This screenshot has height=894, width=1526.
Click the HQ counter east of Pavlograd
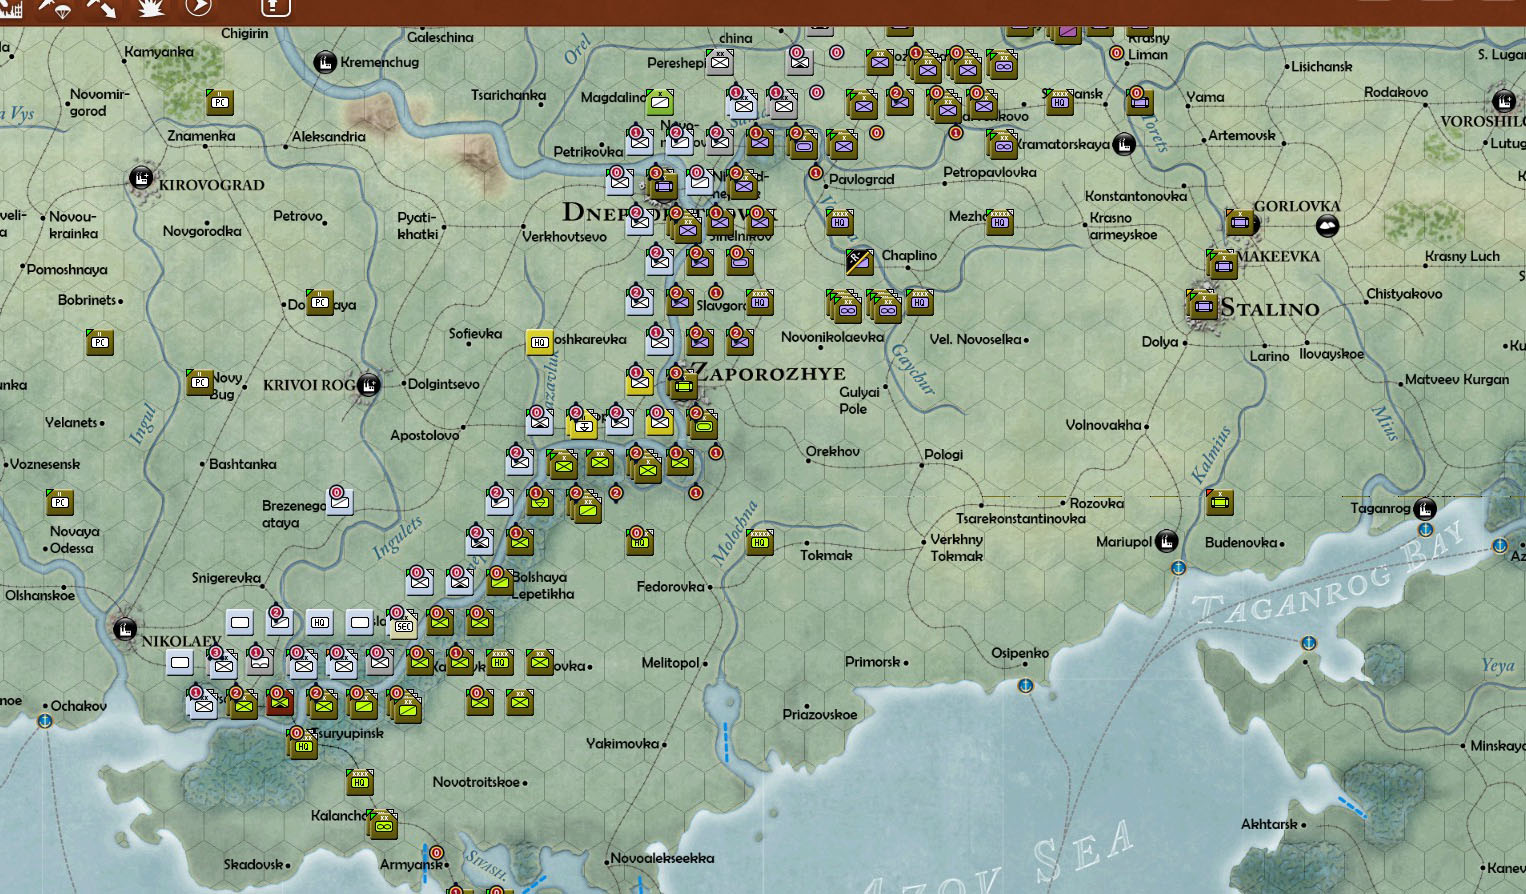839,221
